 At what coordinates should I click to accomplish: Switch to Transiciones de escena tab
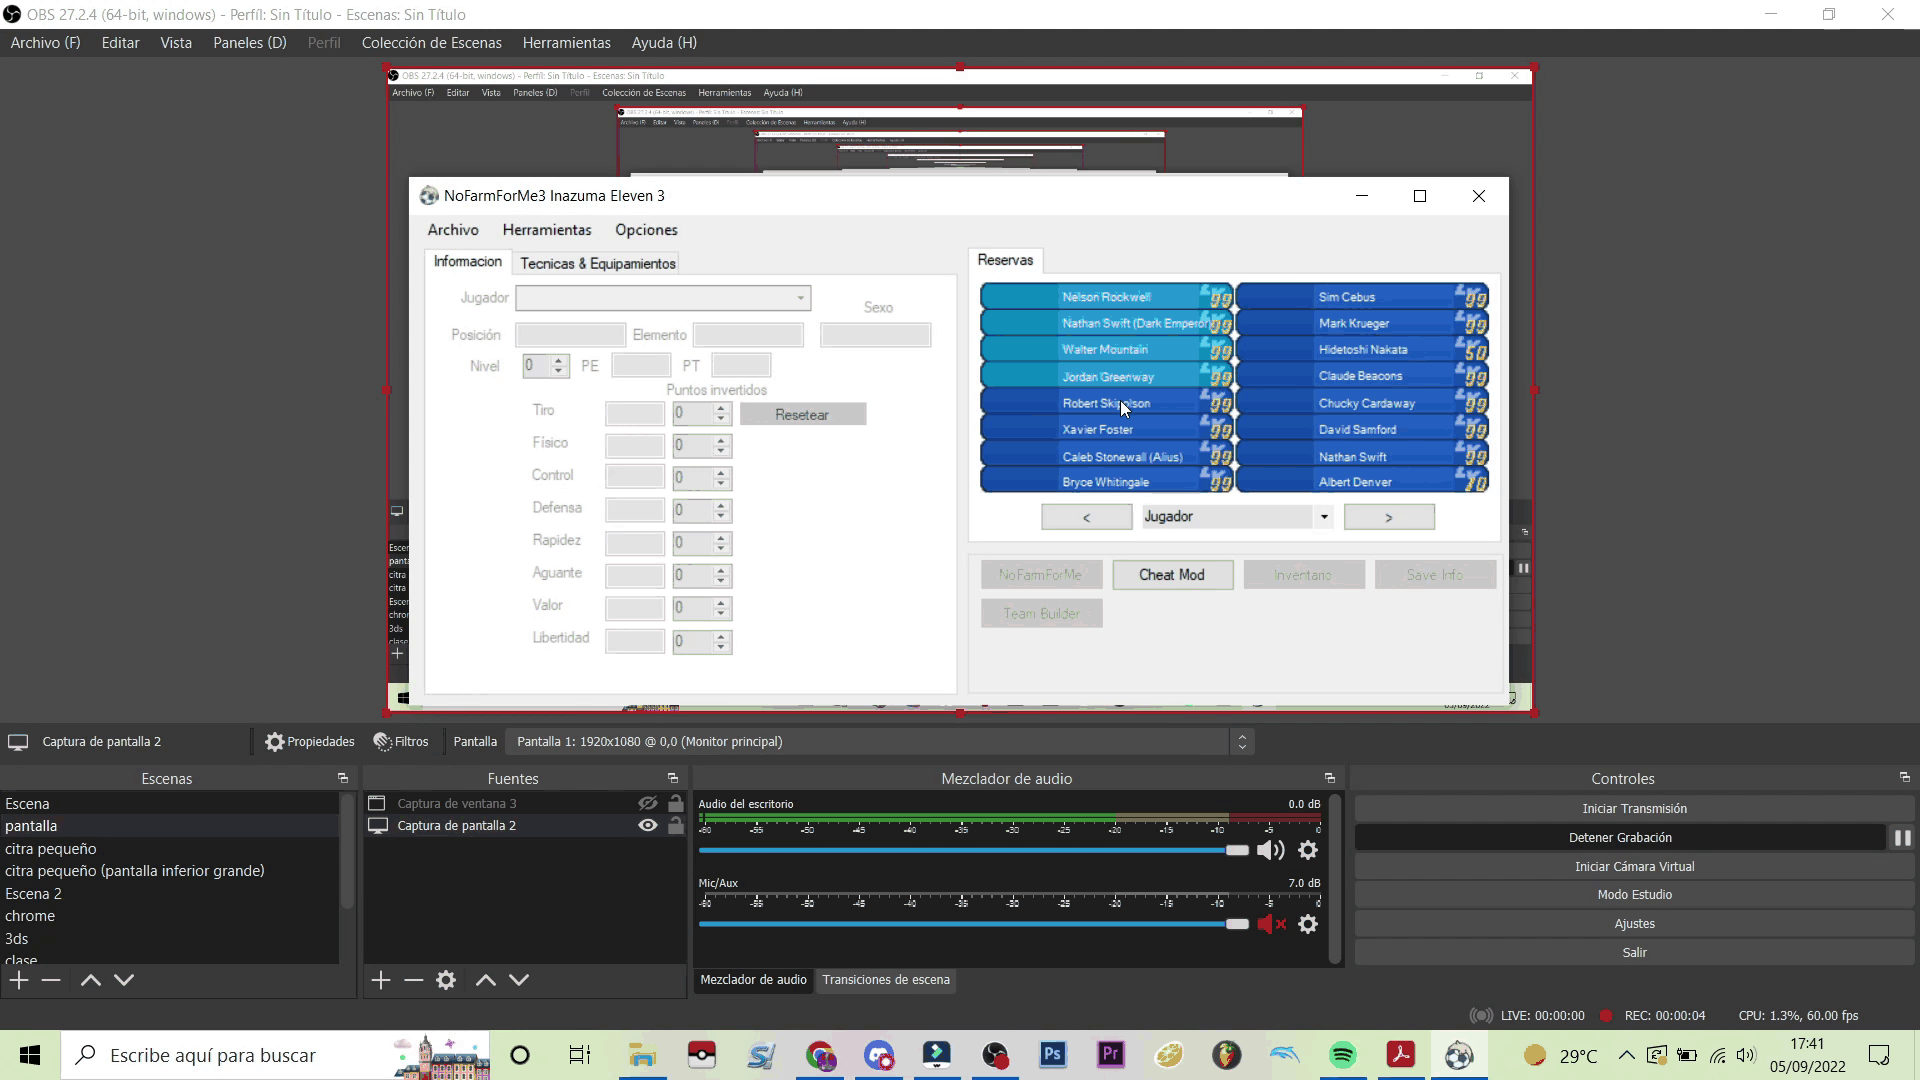tap(886, 980)
